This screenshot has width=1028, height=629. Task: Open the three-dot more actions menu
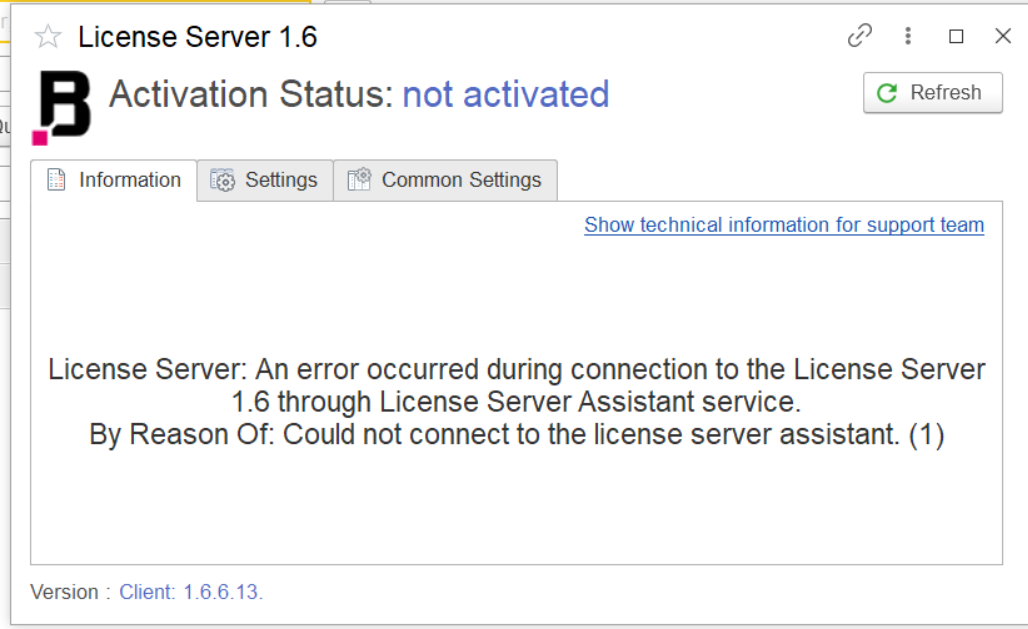click(908, 36)
